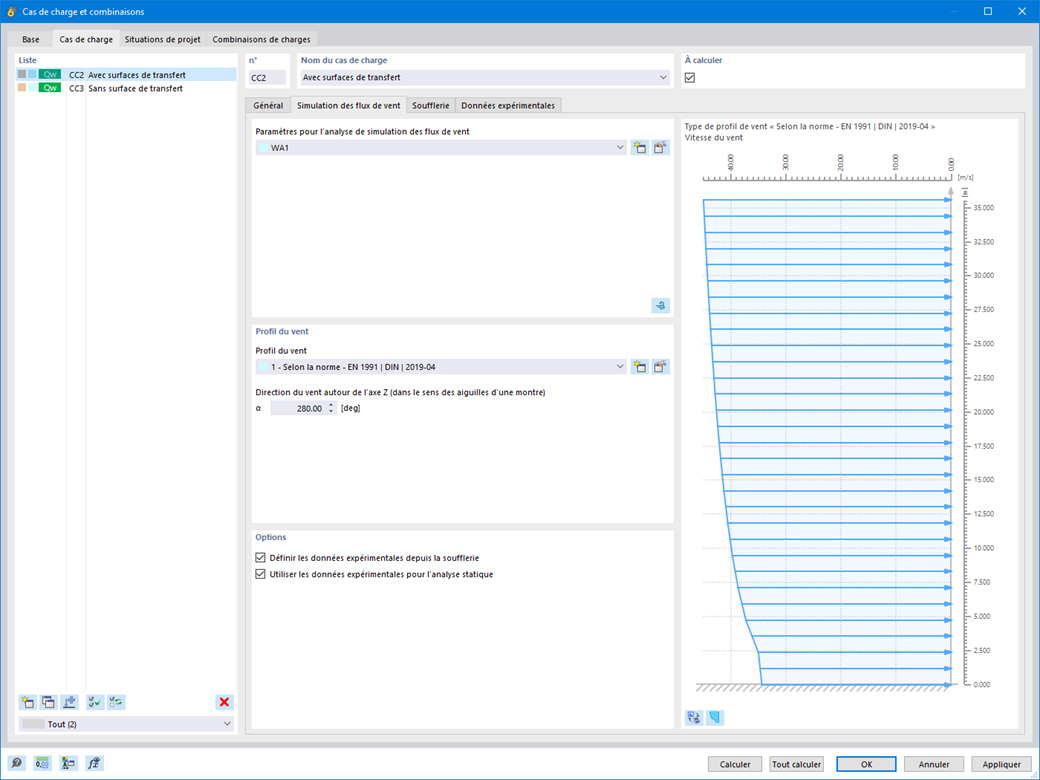Select 'CC2 Avec surfaces de transfert' in list

[x=127, y=74]
